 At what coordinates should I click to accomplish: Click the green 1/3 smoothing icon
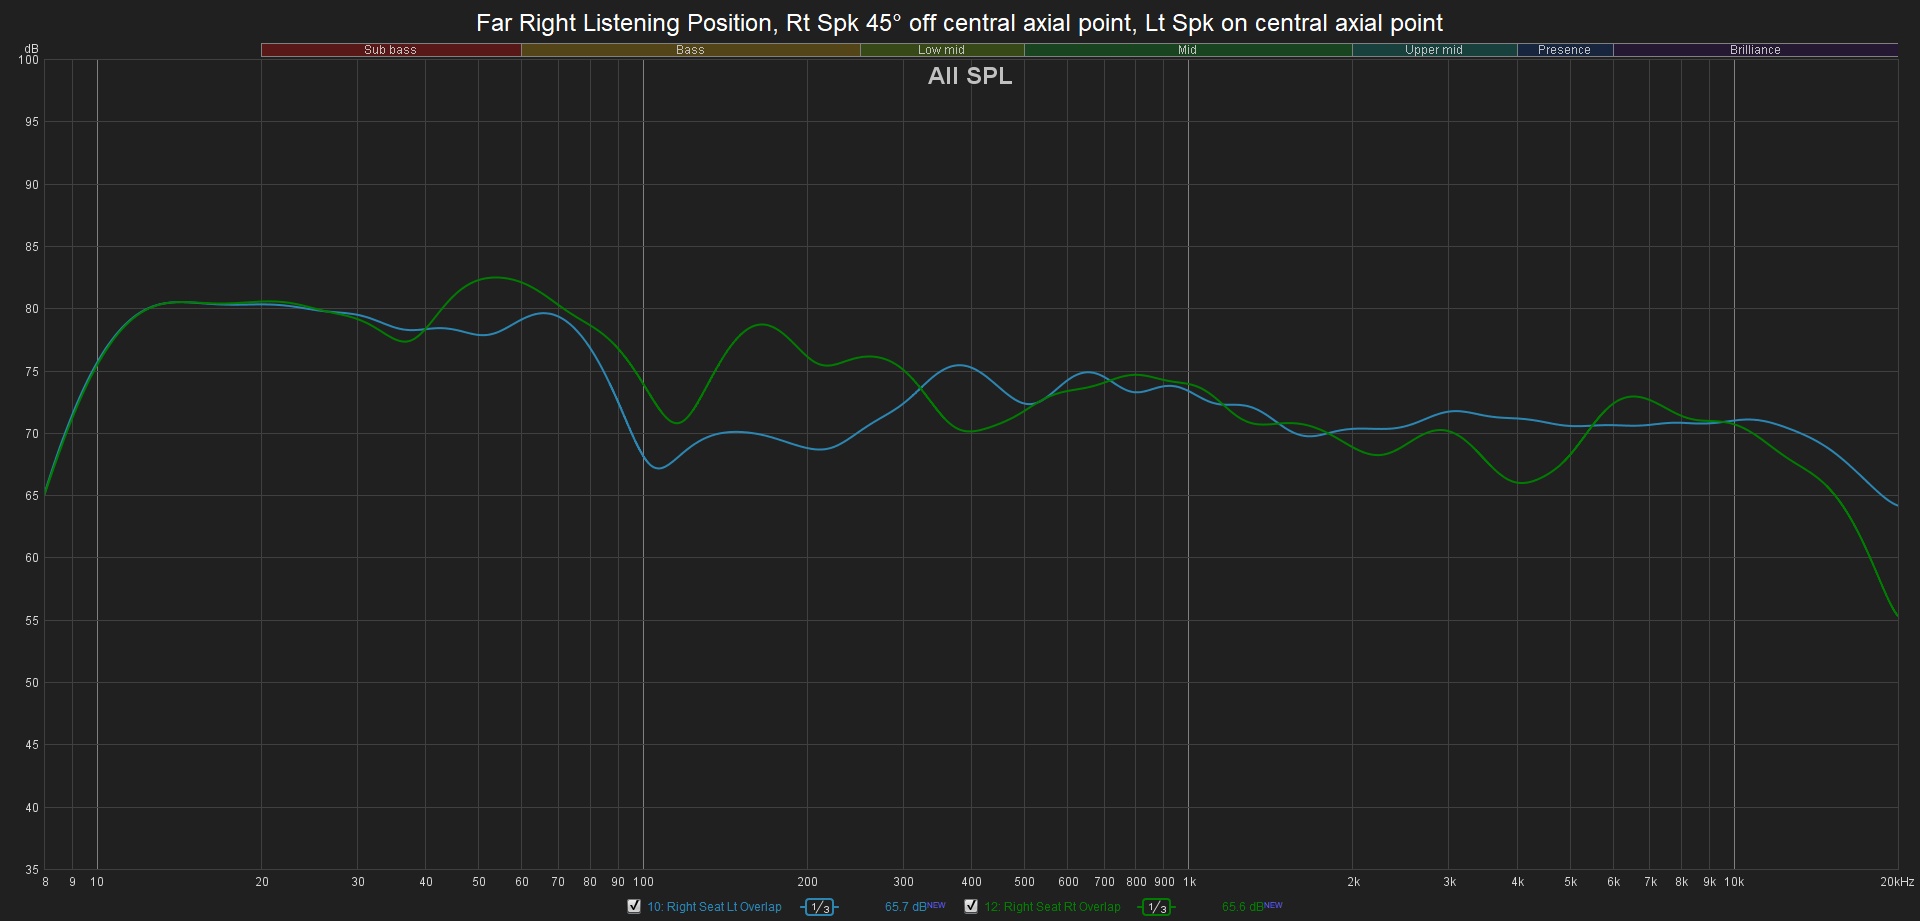(1157, 907)
